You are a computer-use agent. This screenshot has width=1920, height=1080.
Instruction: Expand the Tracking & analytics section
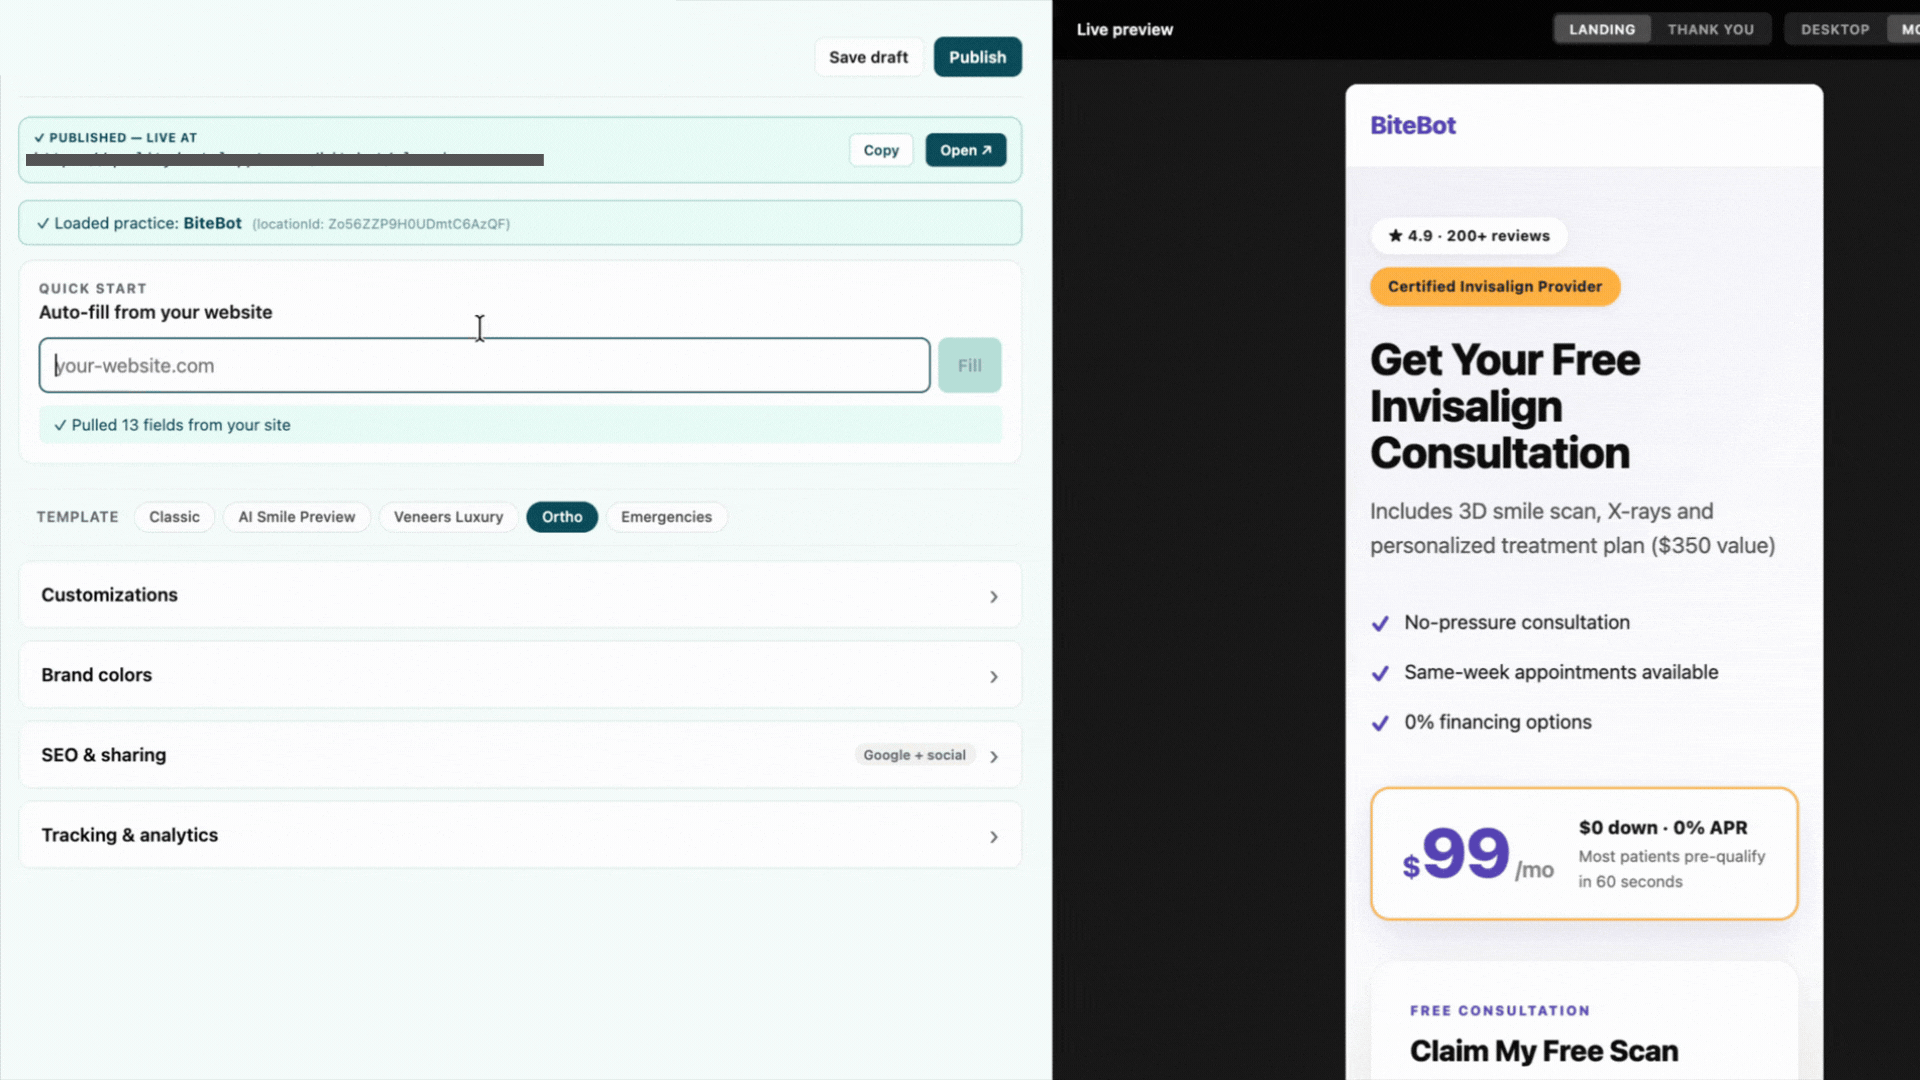click(520, 835)
